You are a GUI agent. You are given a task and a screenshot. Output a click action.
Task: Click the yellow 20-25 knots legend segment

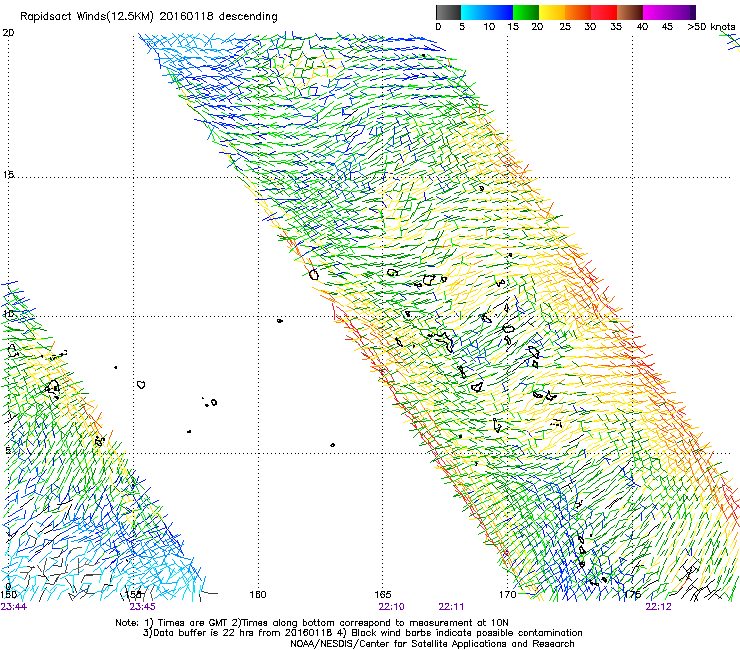click(552, 12)
